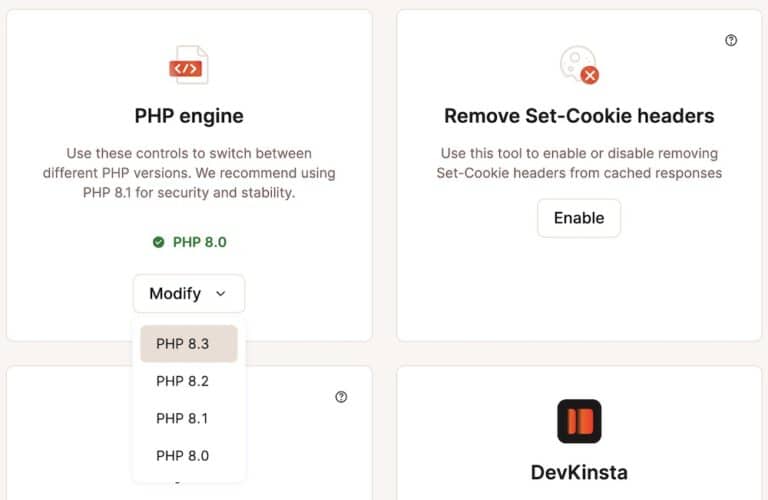
Task: Open help for Remove Set-Cookie headers
Action: click(x=731, y=40)
